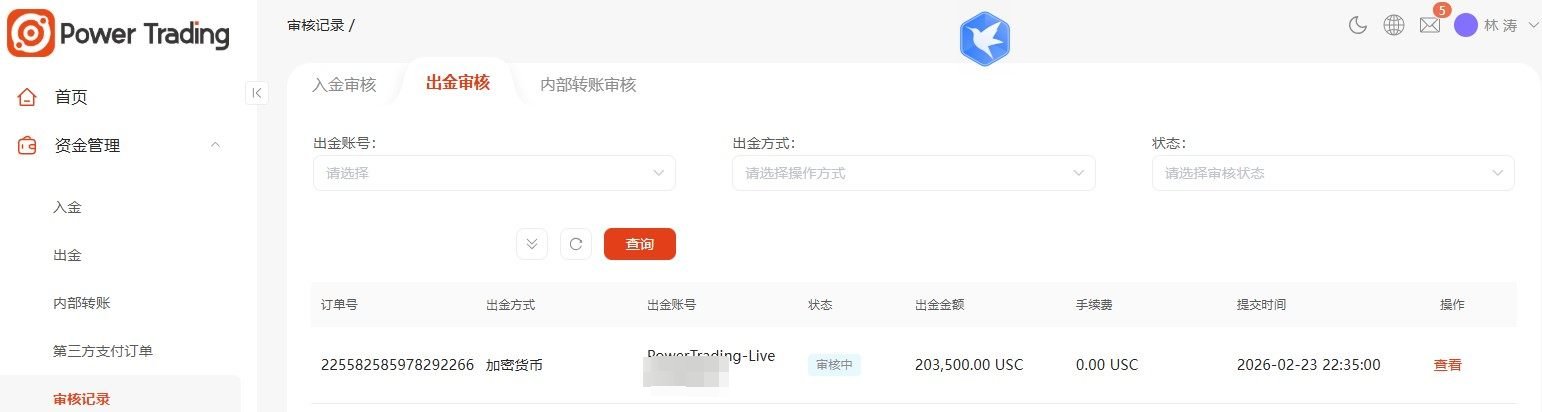Click the 203,500.00 USC amount
1542x412 pixels.
[969, 365]
